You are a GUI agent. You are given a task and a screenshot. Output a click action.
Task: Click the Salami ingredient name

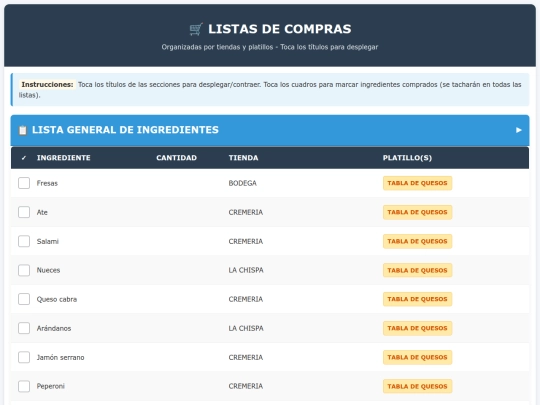[48, 241]
